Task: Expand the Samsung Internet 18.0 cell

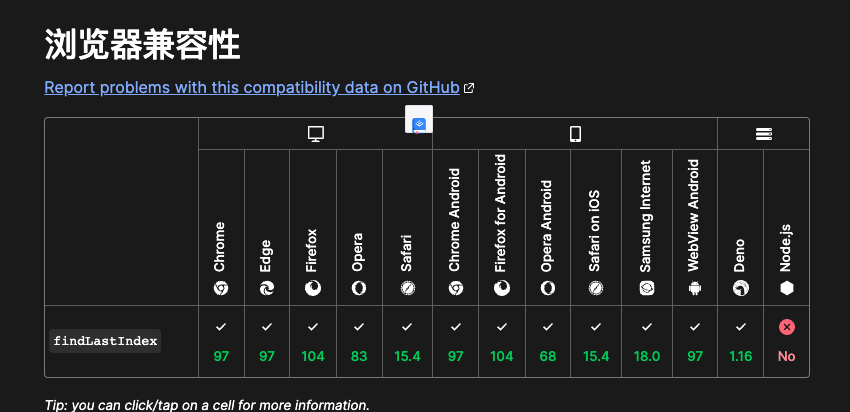Action: pos(647,342)
